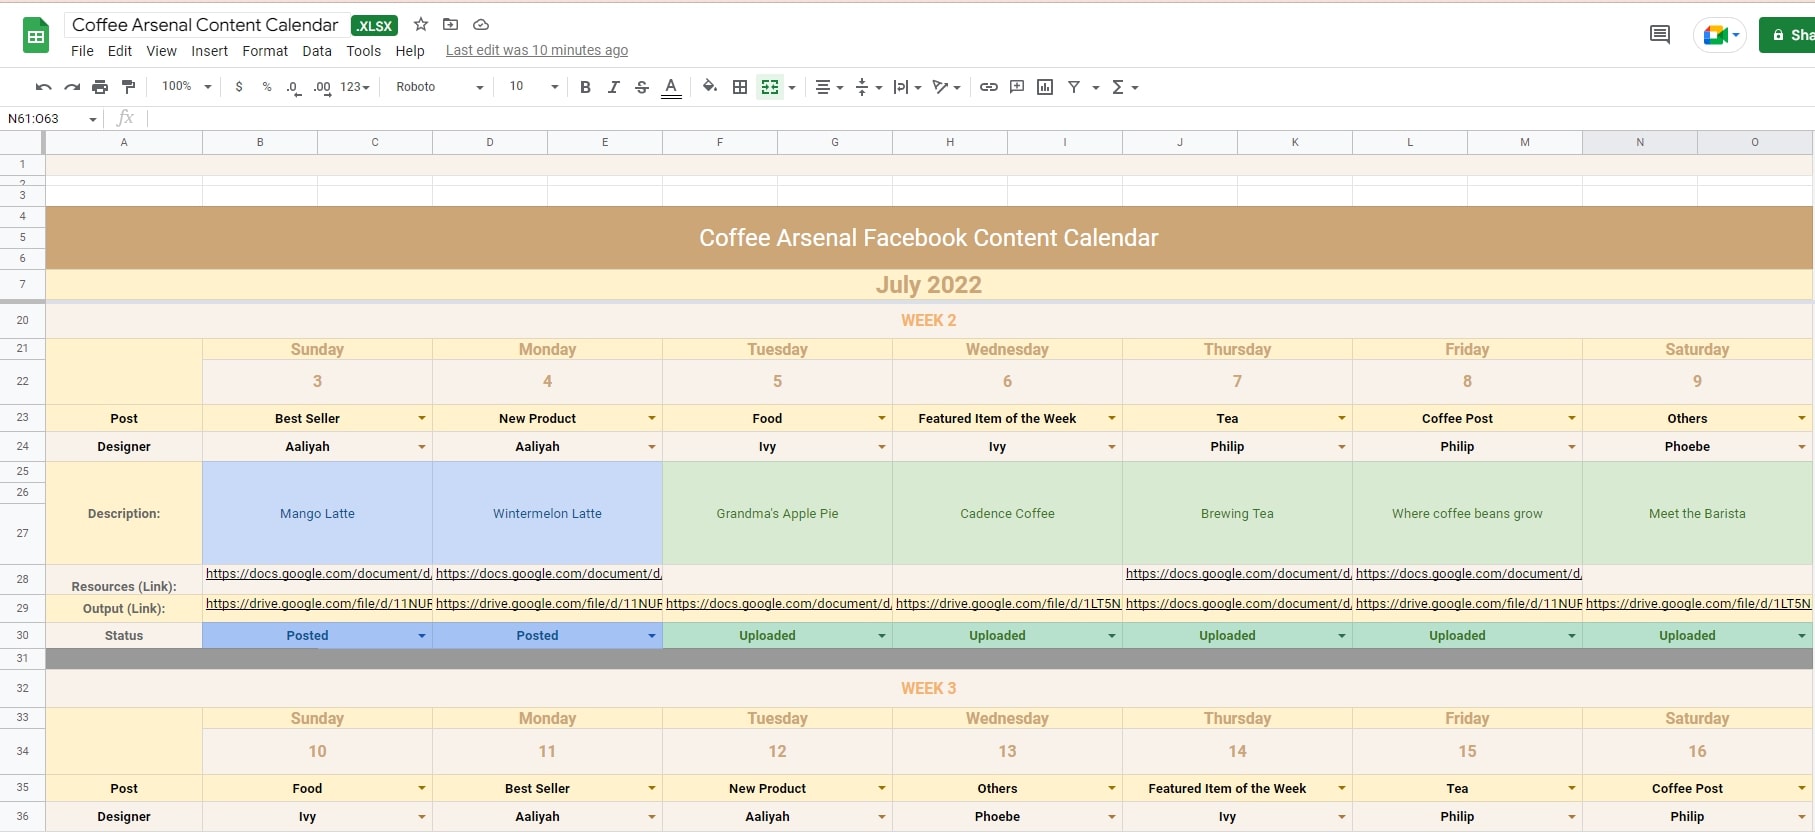Click the Undo icon
1815x832 pixels.
pyautogui.click(x=43, y=87)
